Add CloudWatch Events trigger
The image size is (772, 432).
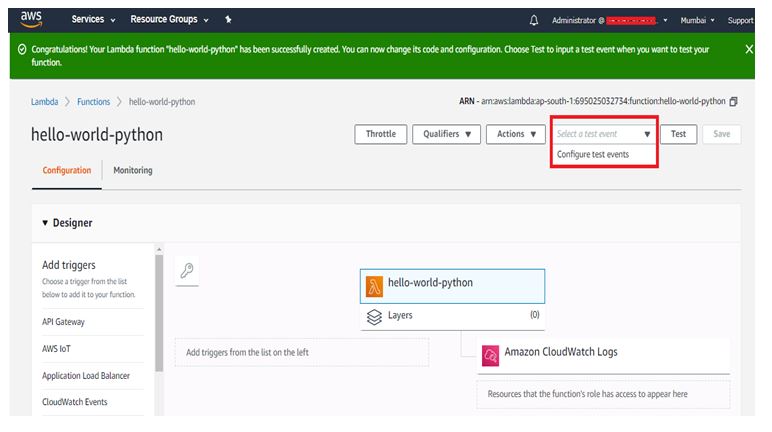pos(74,402)
